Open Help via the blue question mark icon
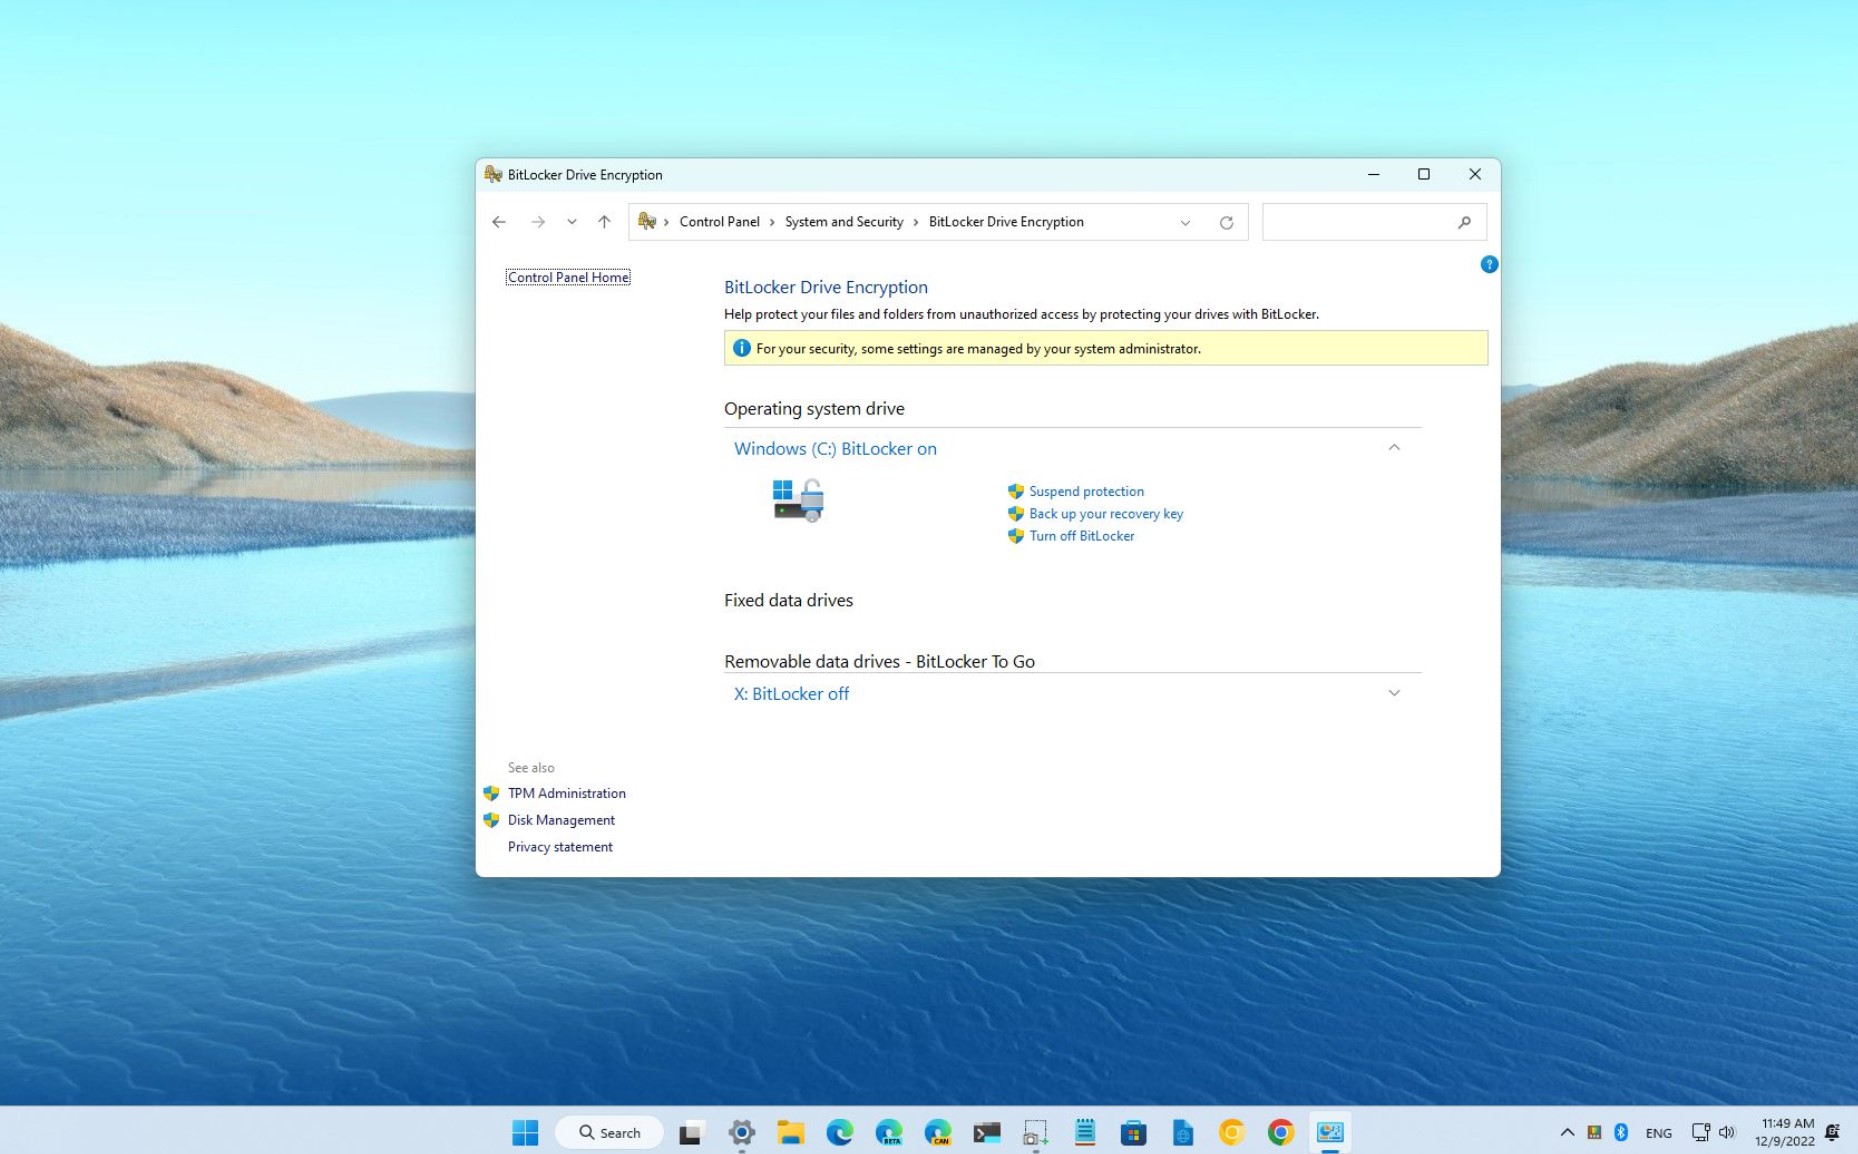 click(x=1489, y=264)
